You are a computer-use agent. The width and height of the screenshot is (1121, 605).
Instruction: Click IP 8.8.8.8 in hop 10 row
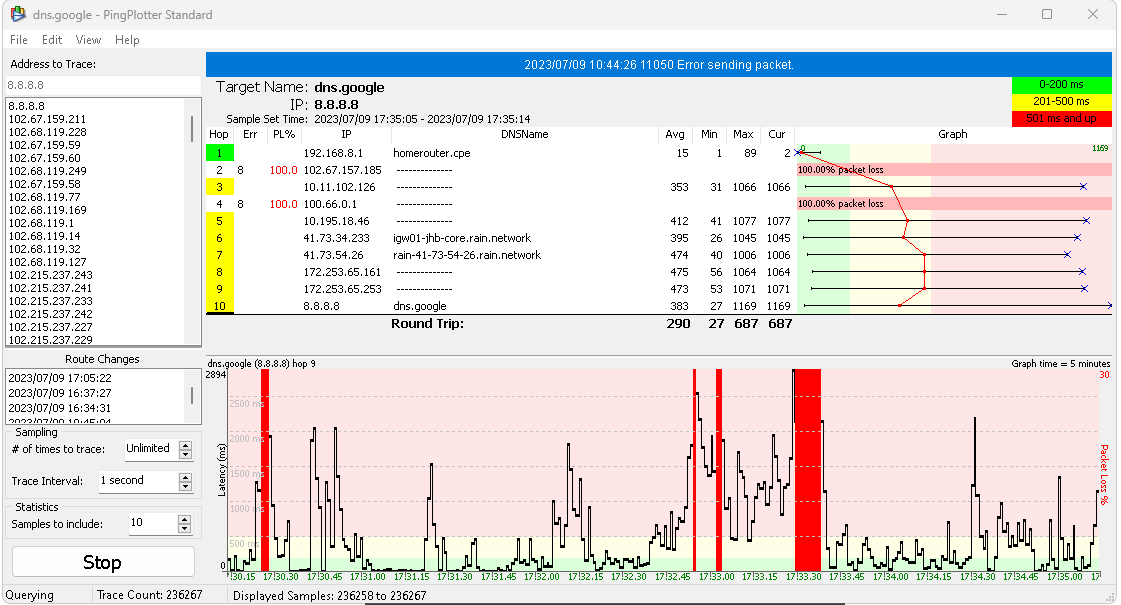(321, 306)
